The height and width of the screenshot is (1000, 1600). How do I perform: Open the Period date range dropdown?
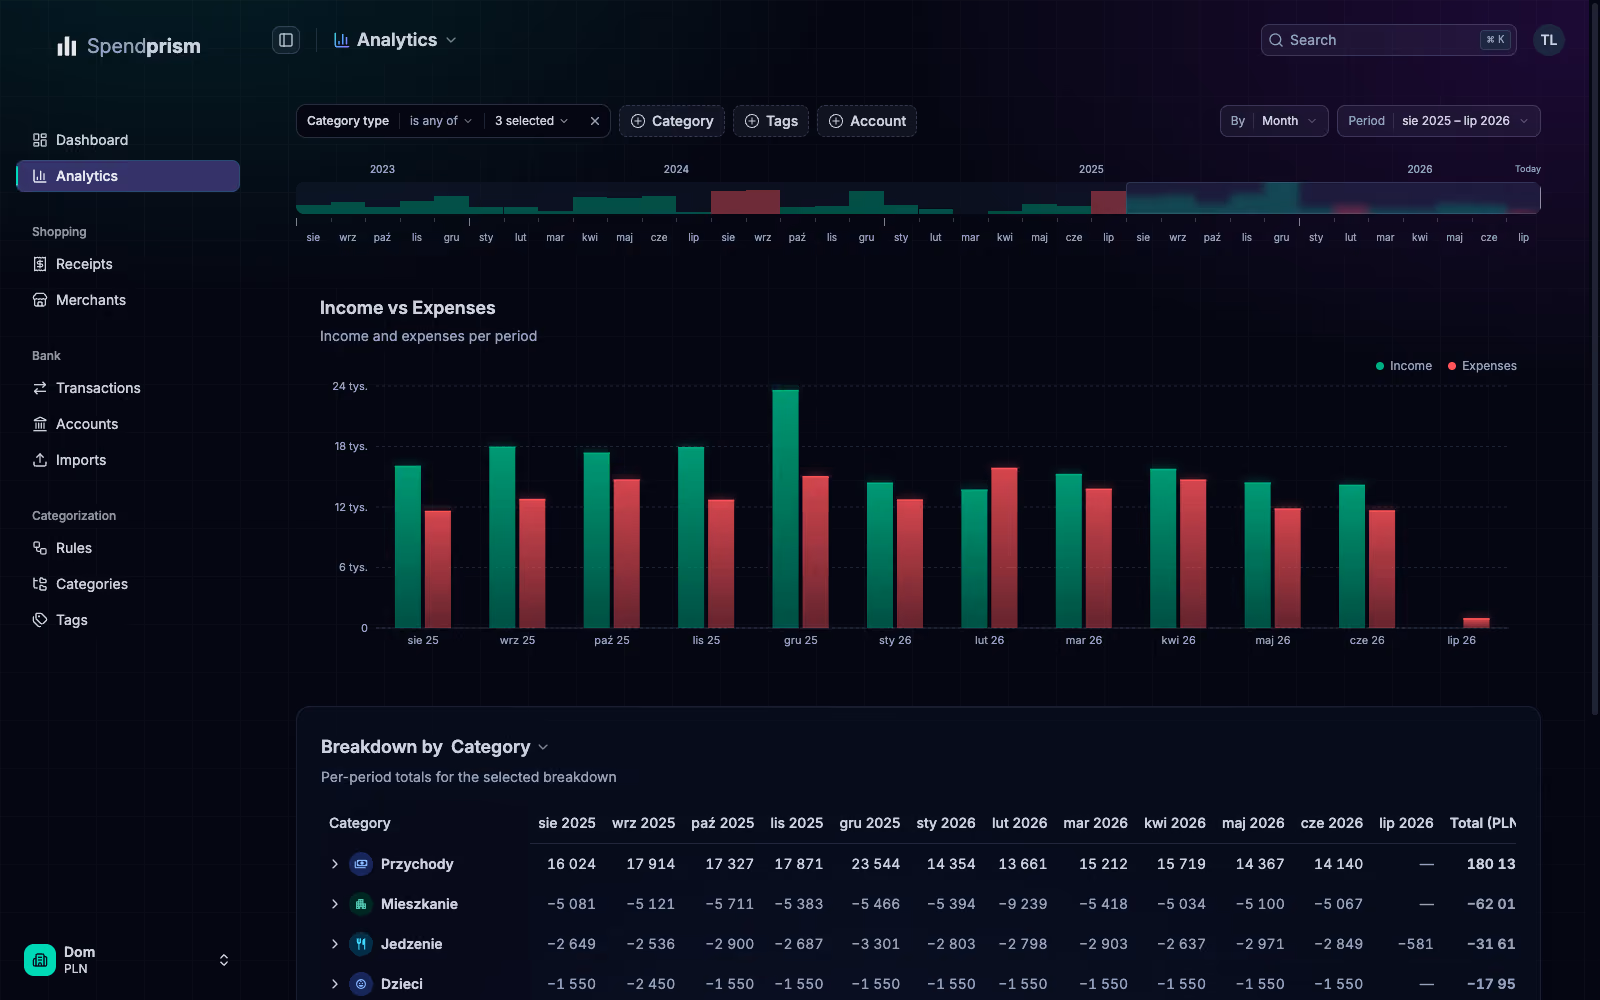[1438, 121]
